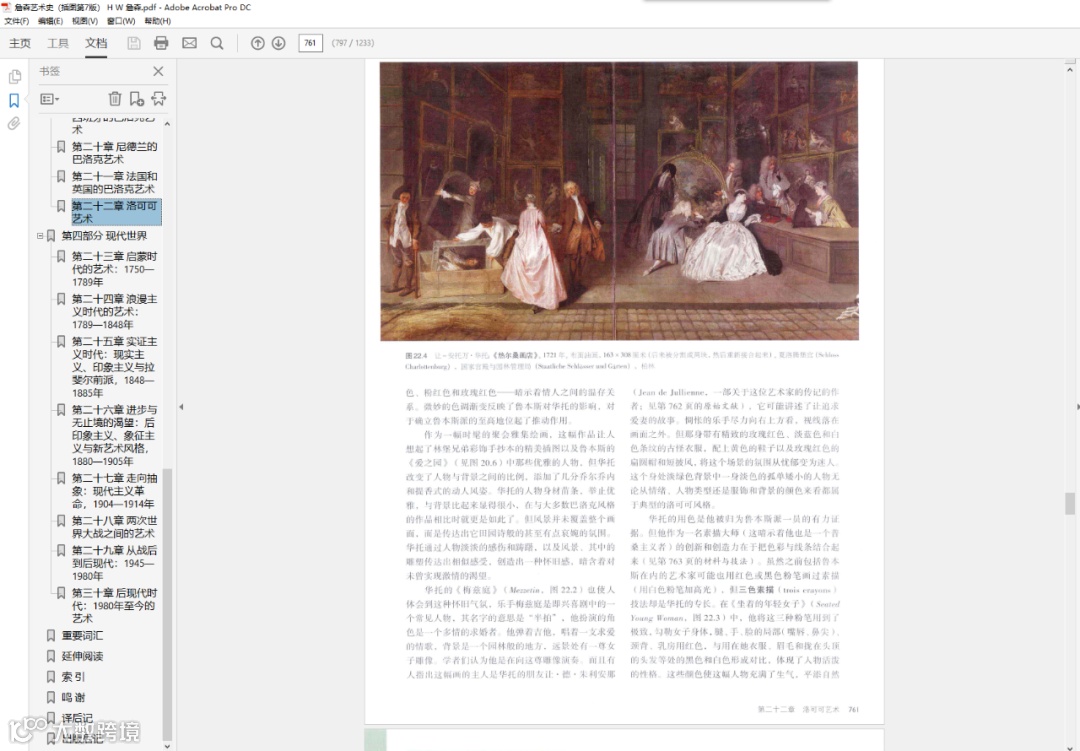Toggle the bookmarks panel icon
Image resolution: width=1080 pixels, height=751 pixels.
(x=14, y=101)
